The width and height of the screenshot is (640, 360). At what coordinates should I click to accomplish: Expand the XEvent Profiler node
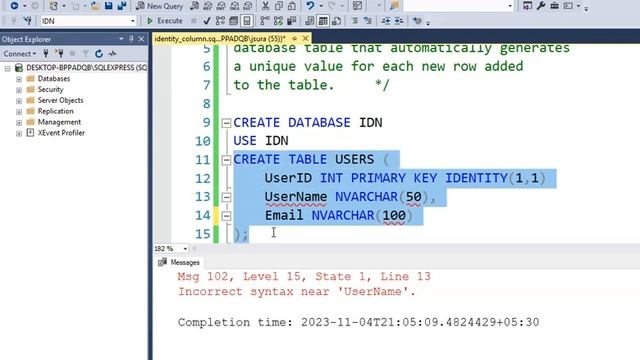point(19,133)
